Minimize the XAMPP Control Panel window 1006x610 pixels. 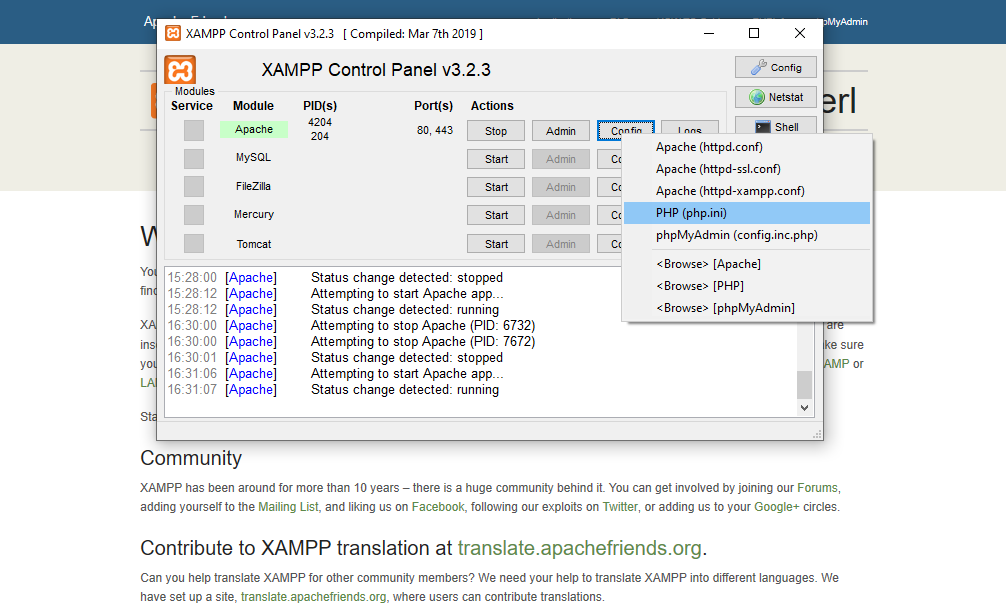pos(709,33)
